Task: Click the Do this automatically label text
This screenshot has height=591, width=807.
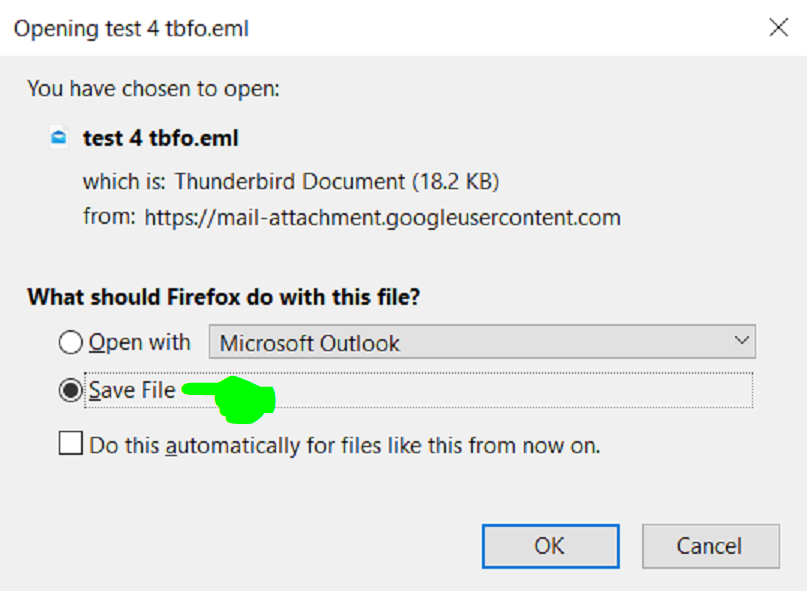Action: click(345, 445)
